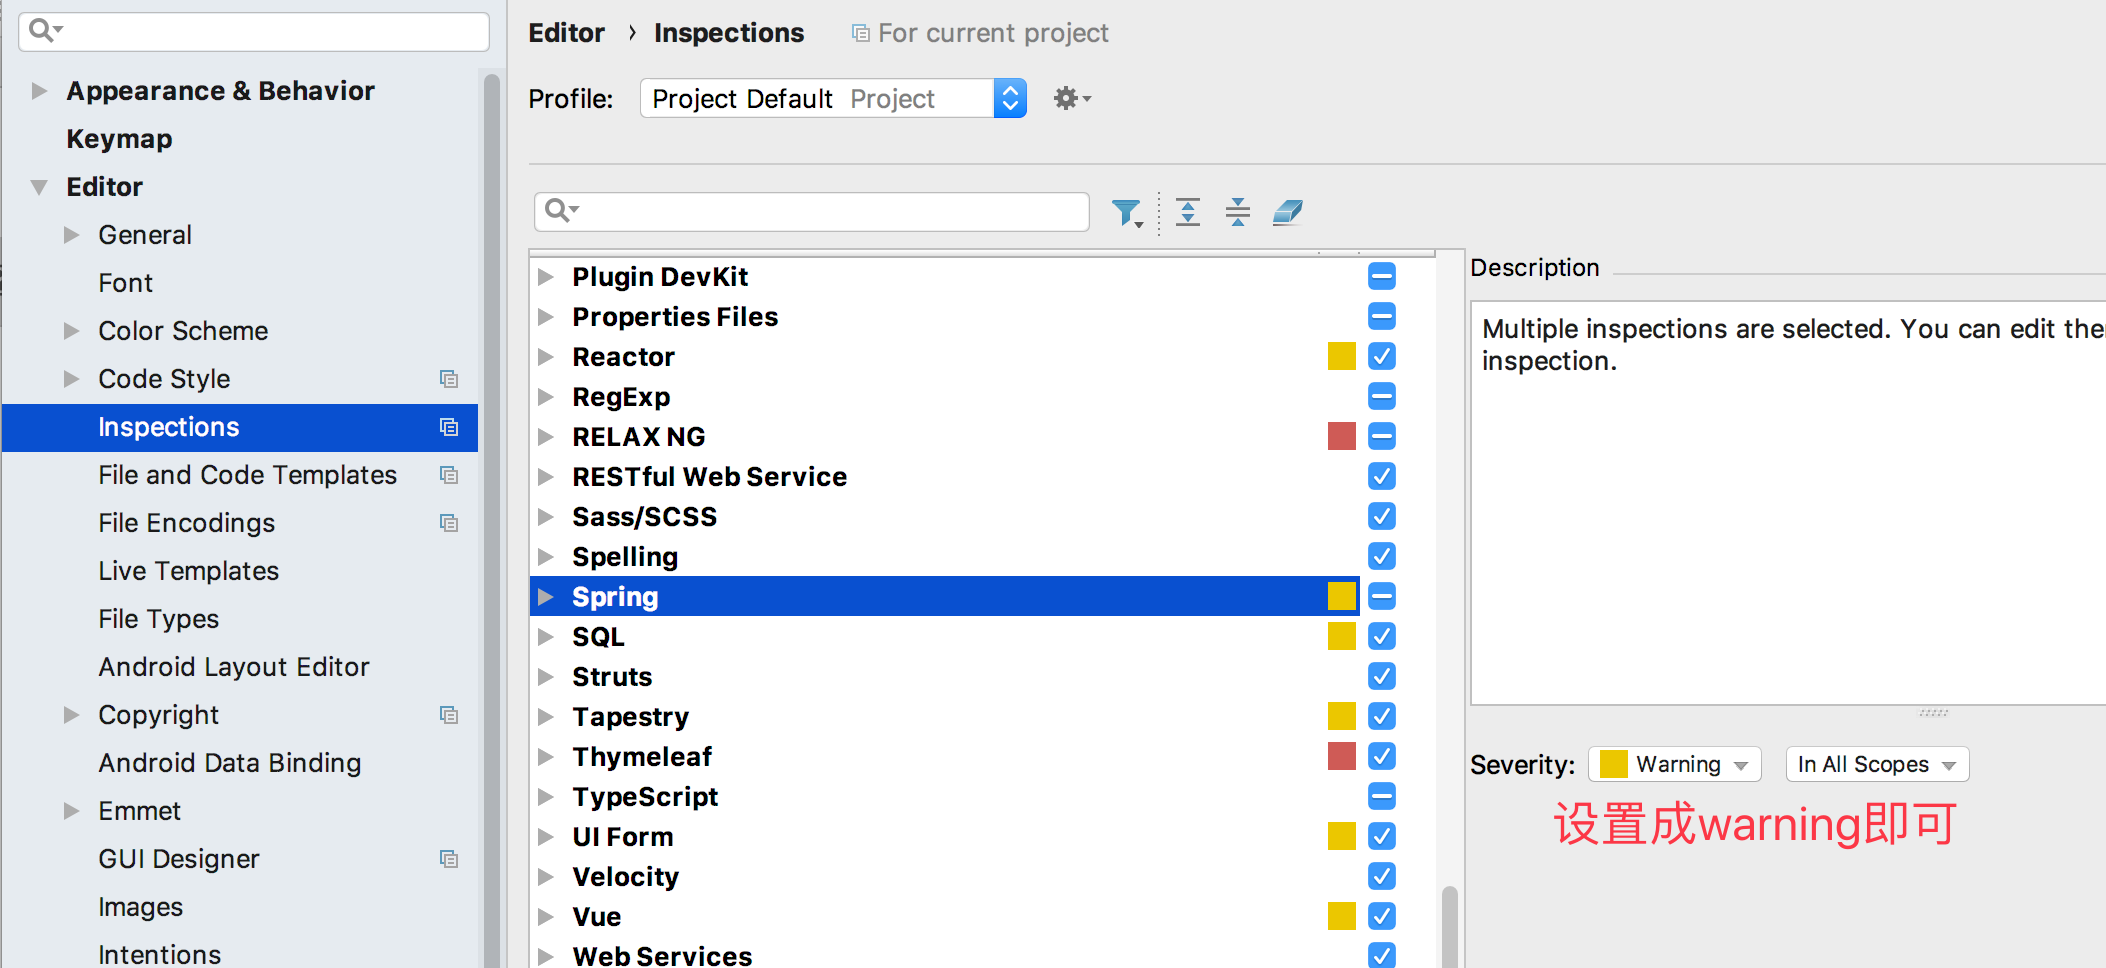Toggle the RegExp inspections checkbox
The height and width of the screenshot is (968, 2106).
pos(1382,396)
